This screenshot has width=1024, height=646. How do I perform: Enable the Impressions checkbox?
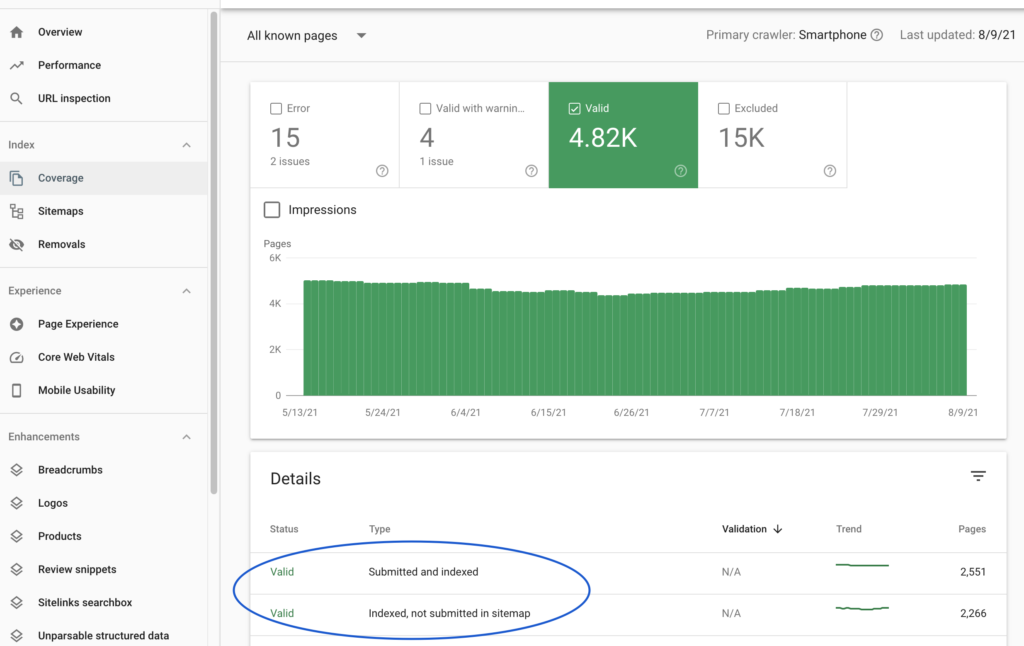point(272,210)
